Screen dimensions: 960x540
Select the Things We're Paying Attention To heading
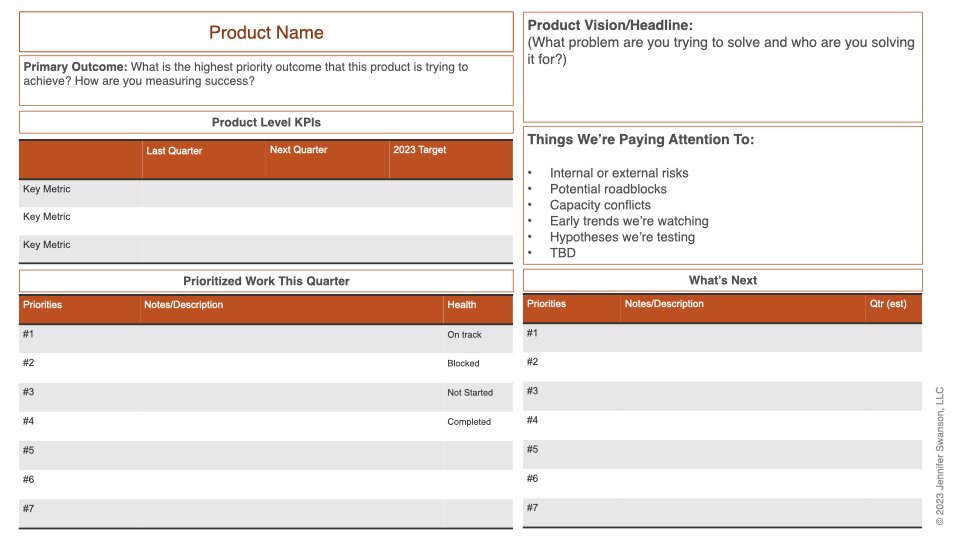pyautogui.click(x=641, y=140)
